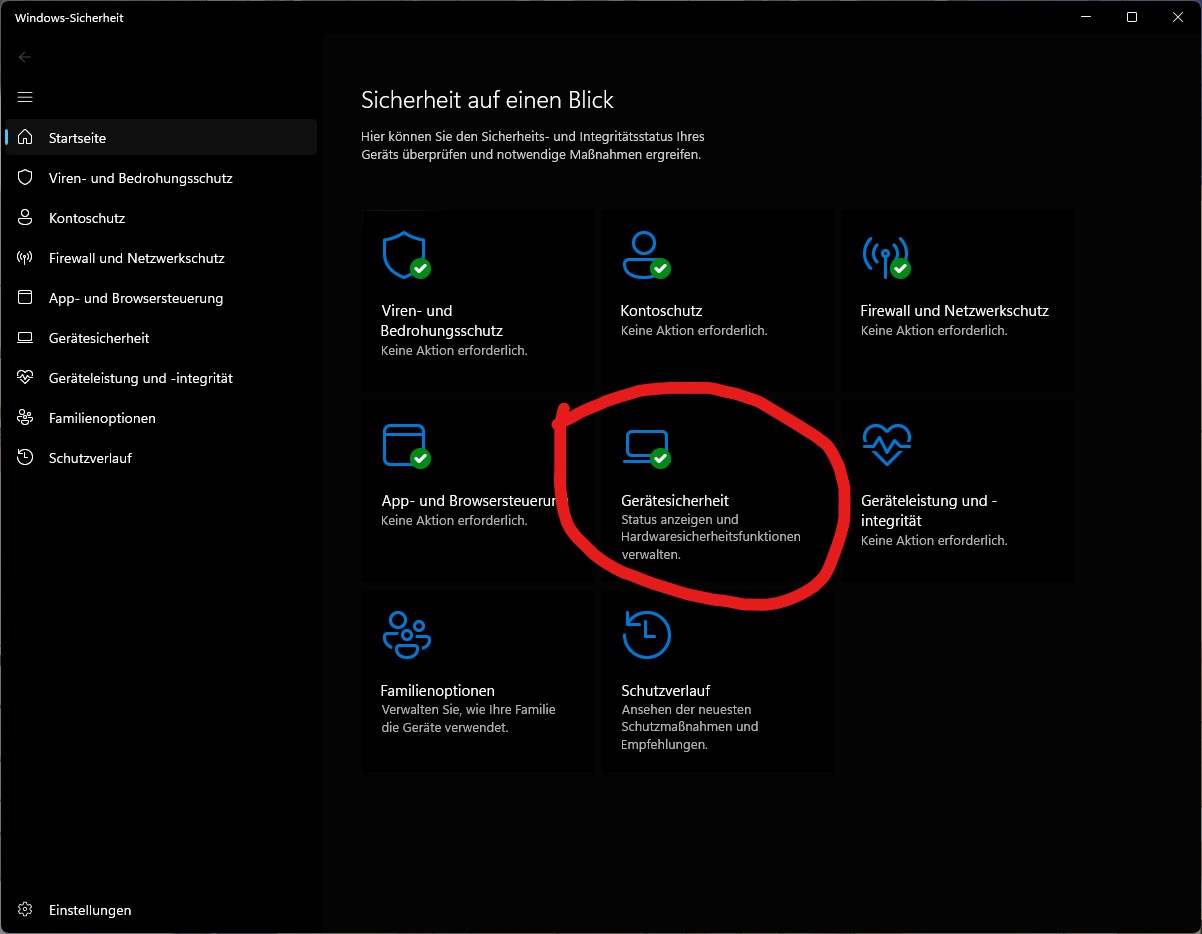This screenshot has width=1202, height=934.
Task: Click the clock icon beside Schutzverlauf in sidebar
Action: [x=26, y=457]
